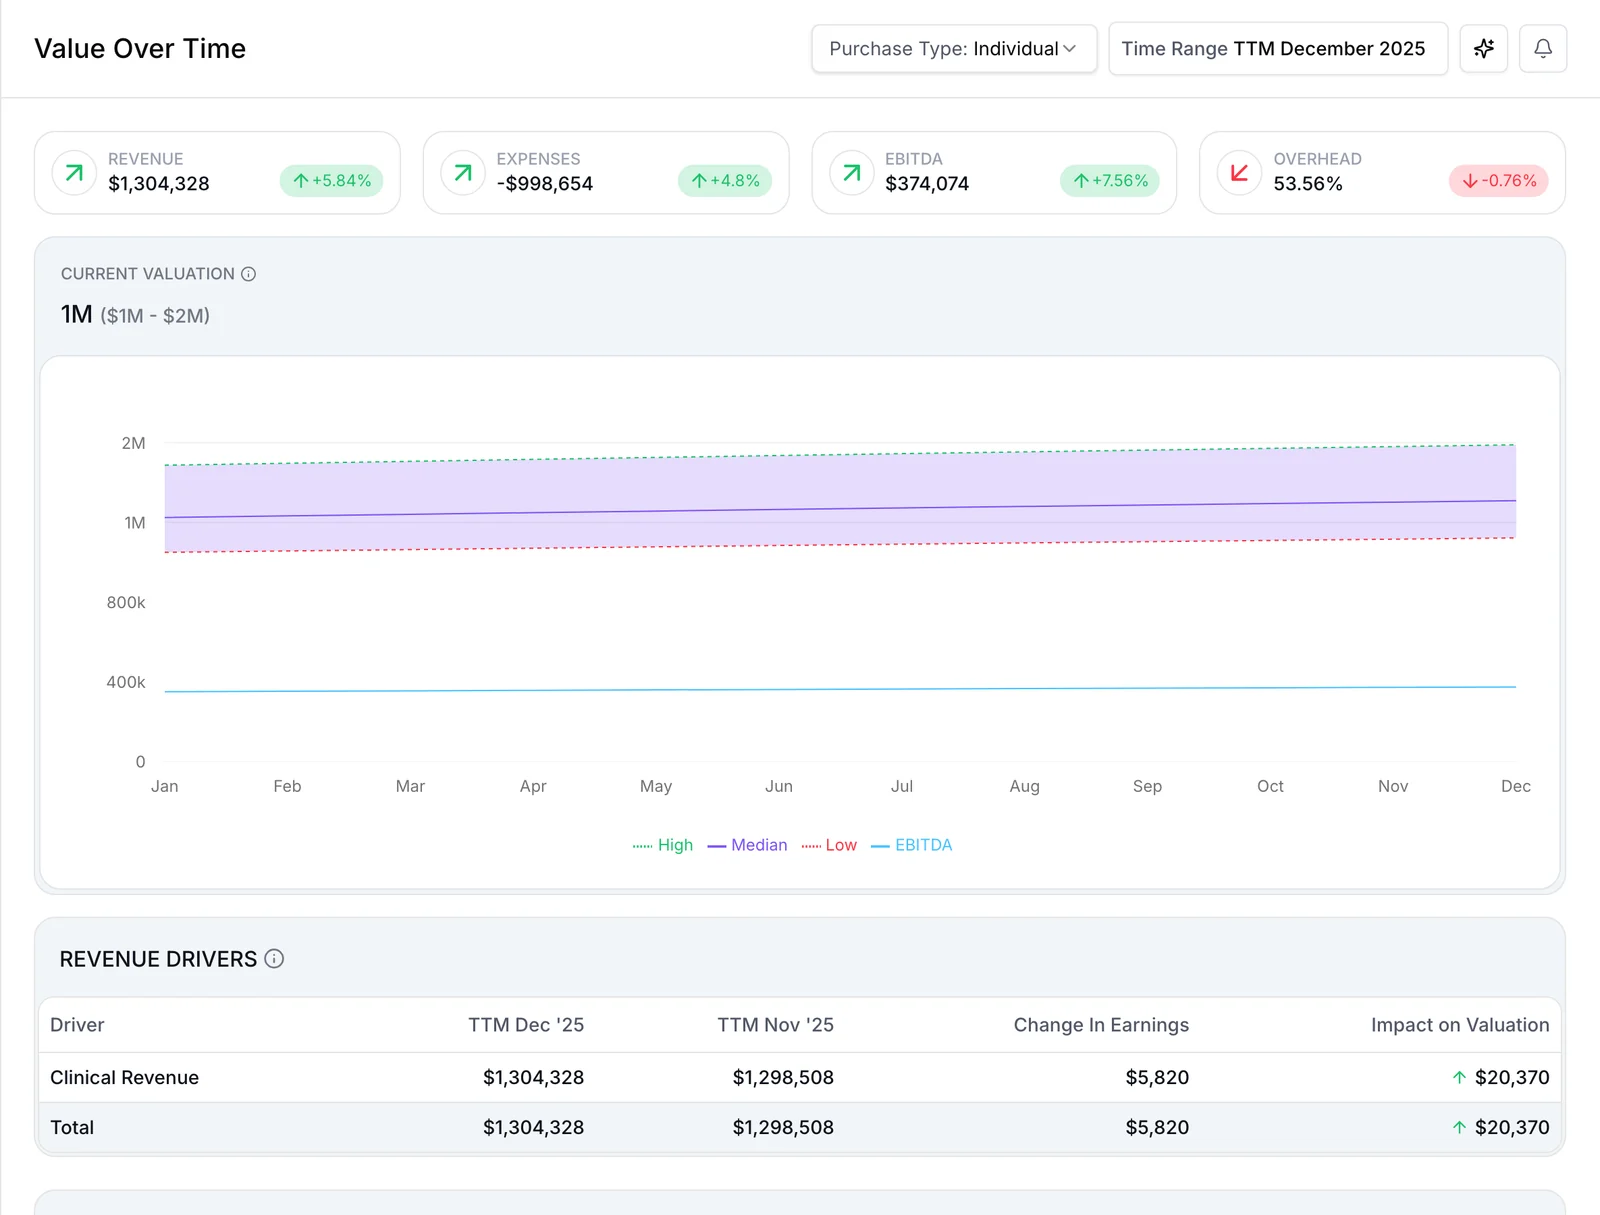Click the Revenue up-arrow trend icon
Image resolution: width=1600 pixels, height=1215 pixels.
74,173
